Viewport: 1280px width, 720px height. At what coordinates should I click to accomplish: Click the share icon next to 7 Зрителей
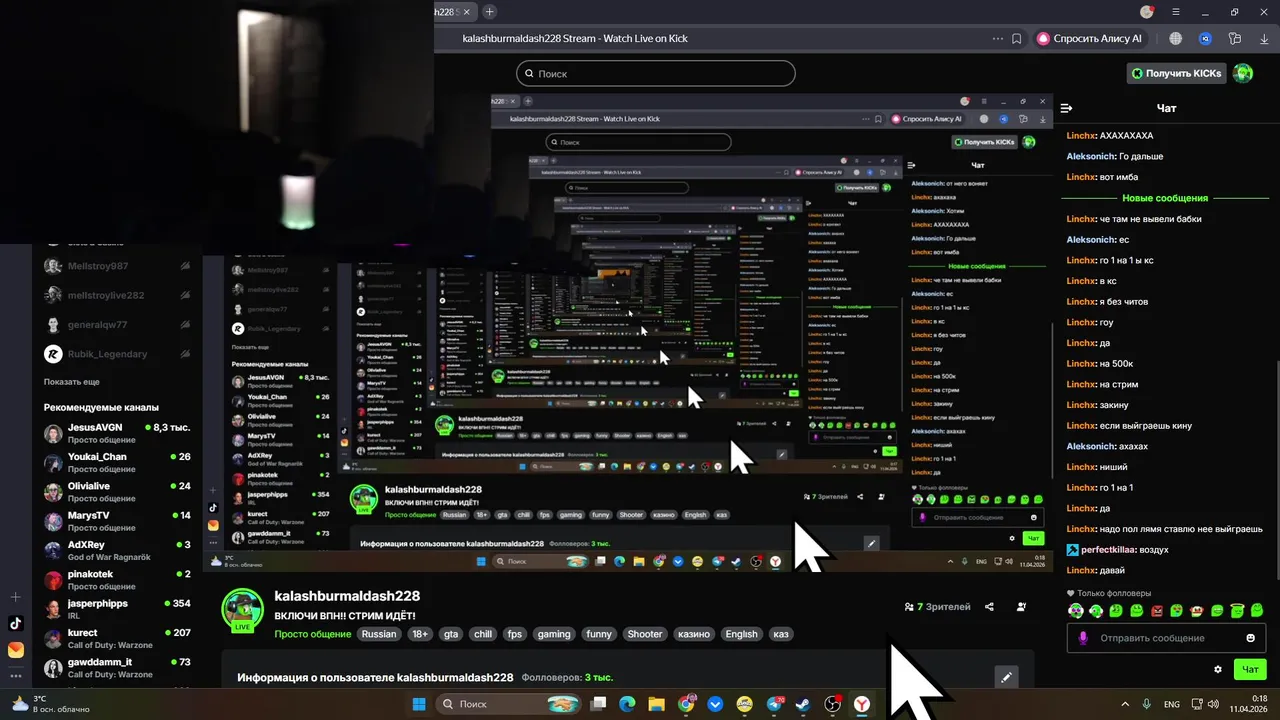click(989, 607)
